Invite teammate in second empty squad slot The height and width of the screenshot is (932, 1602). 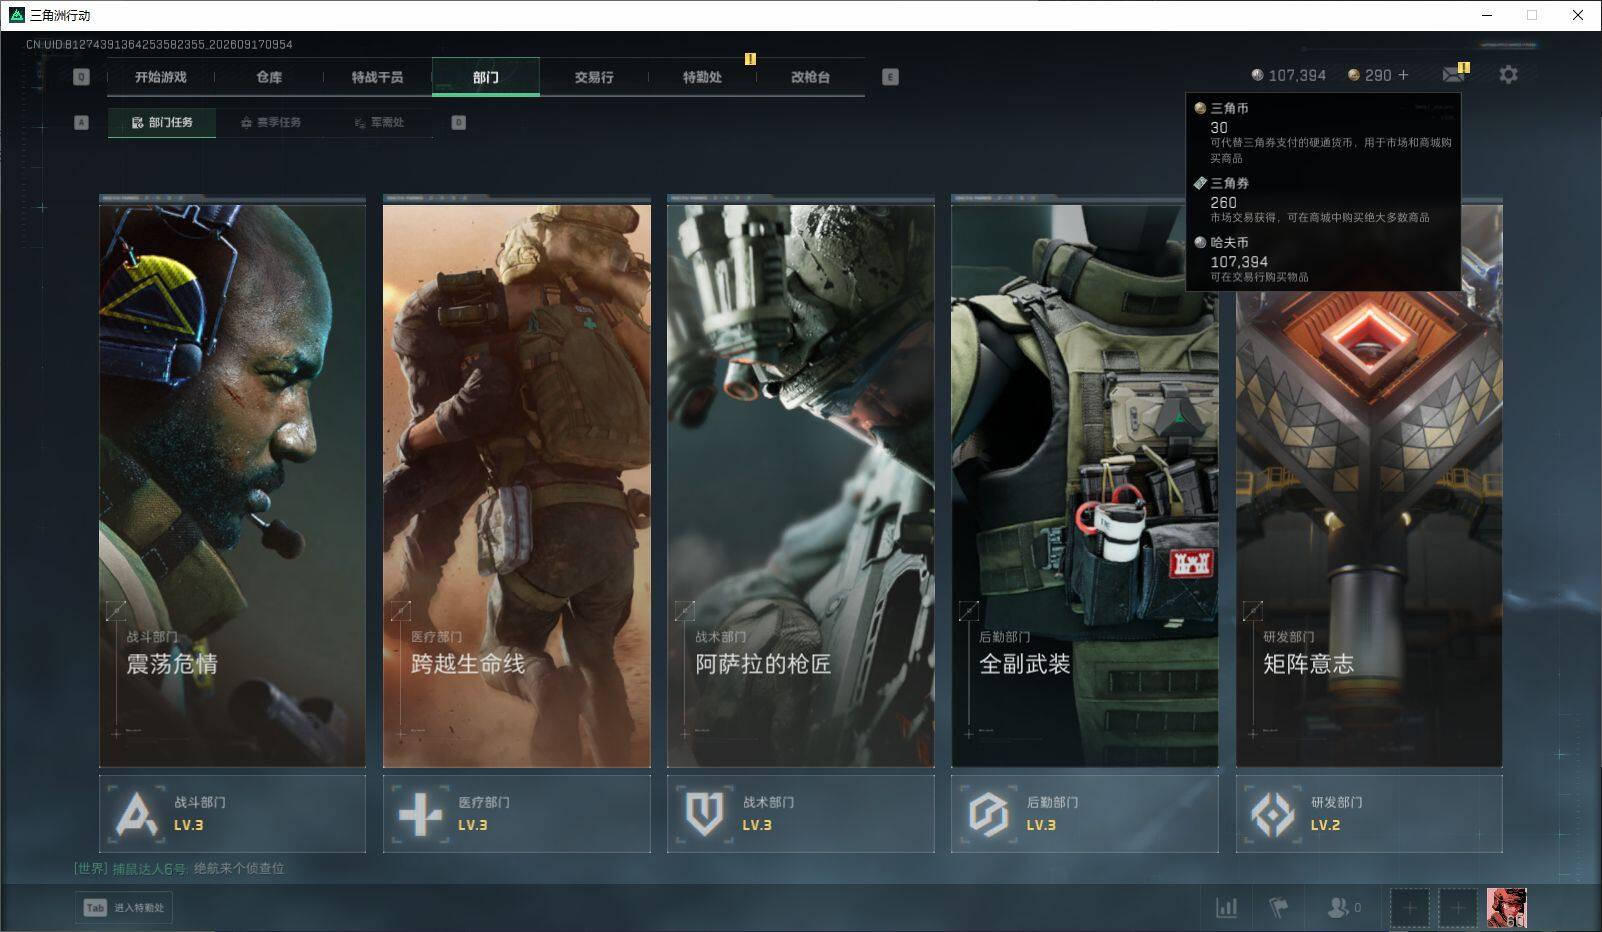[x=1457, y=908]
